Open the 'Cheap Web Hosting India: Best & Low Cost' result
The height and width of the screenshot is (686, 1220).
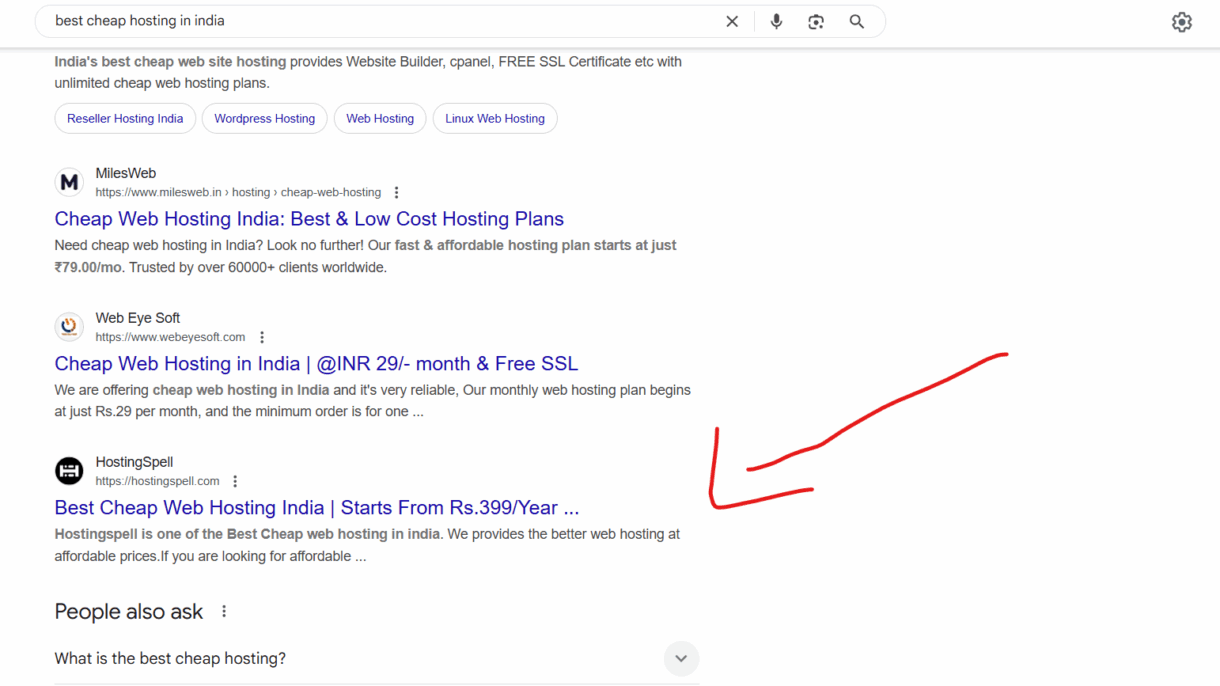[309, 219]
